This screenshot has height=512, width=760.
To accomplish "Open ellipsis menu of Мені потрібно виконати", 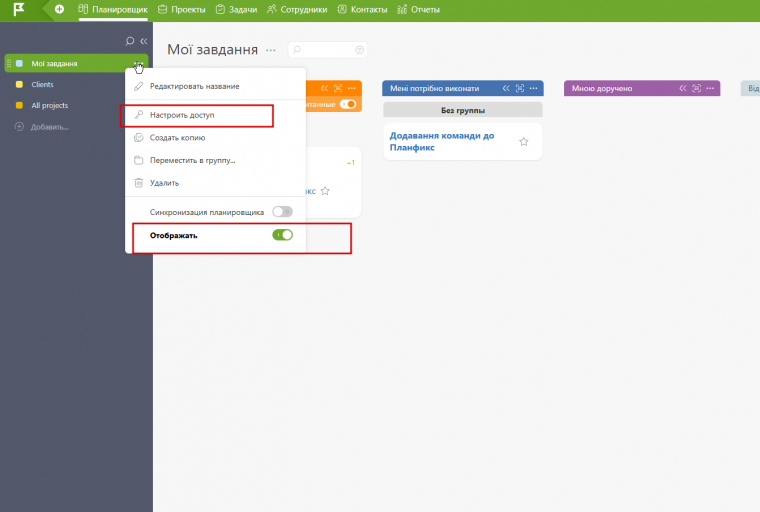I will 534,88.
